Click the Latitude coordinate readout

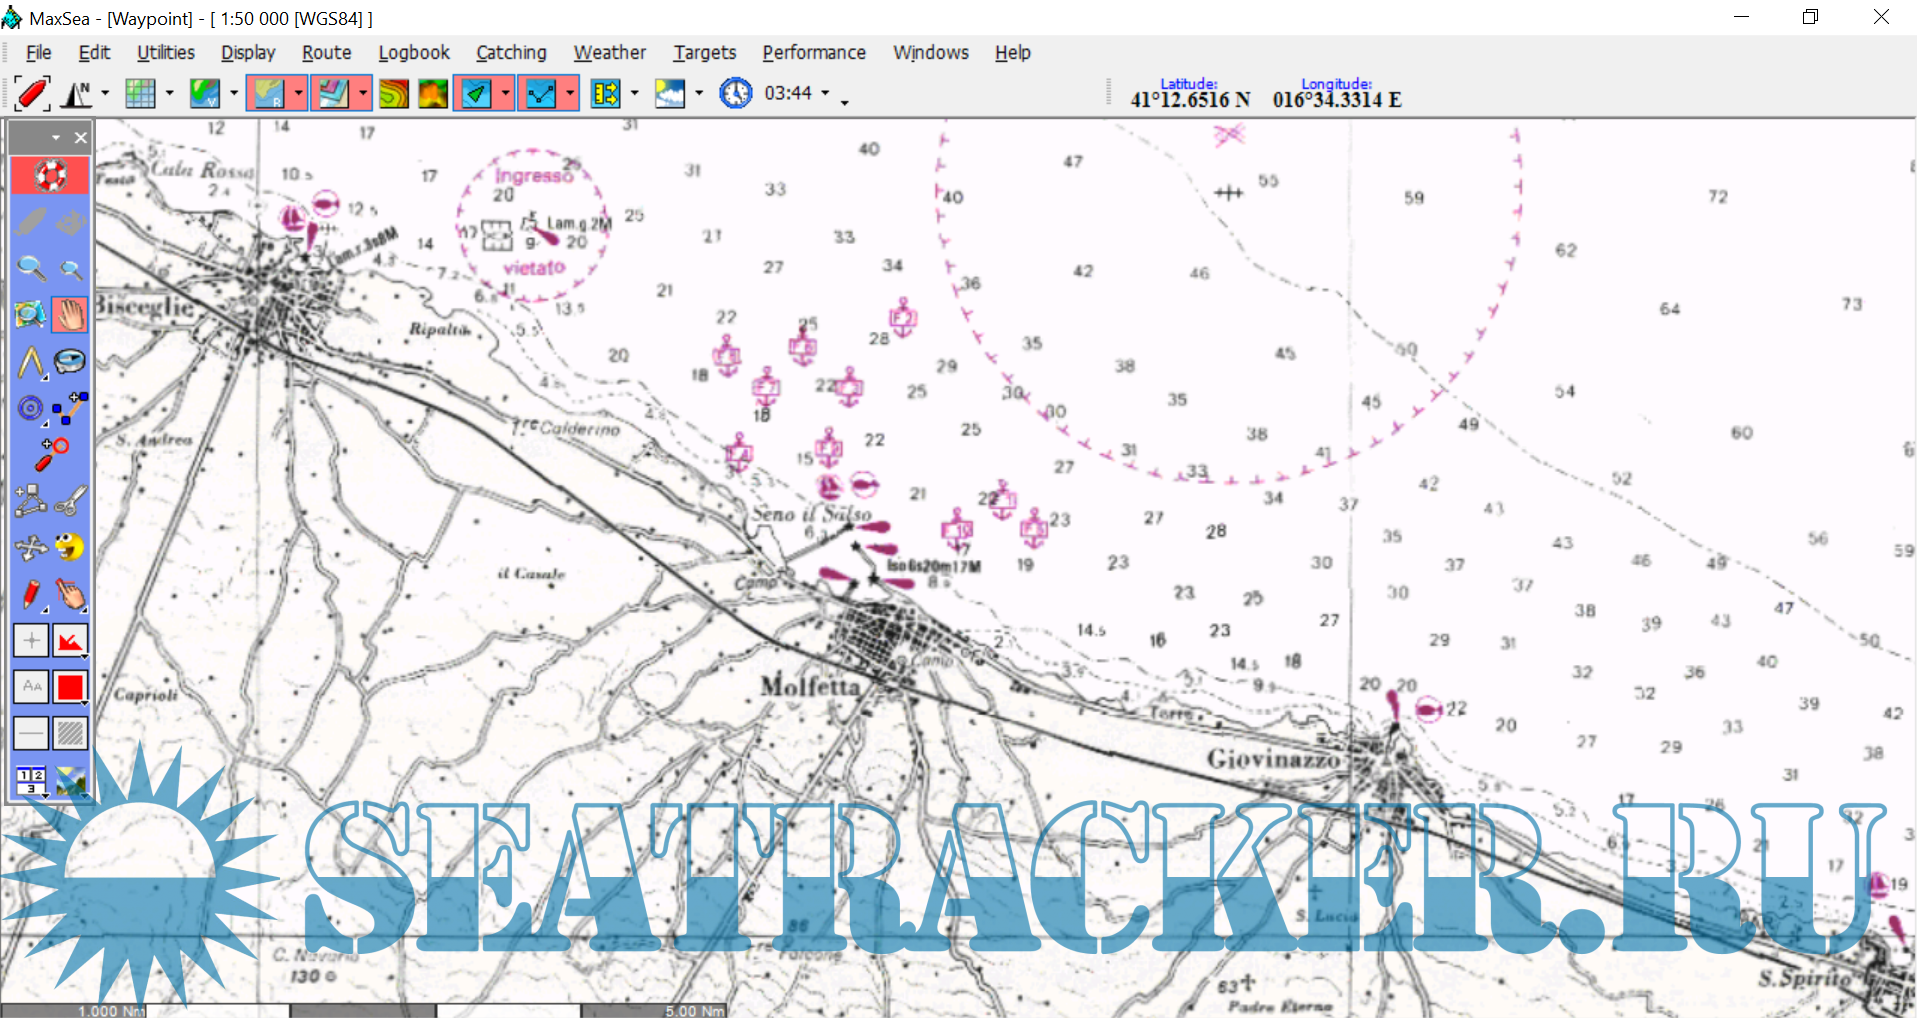[1189, 99]
